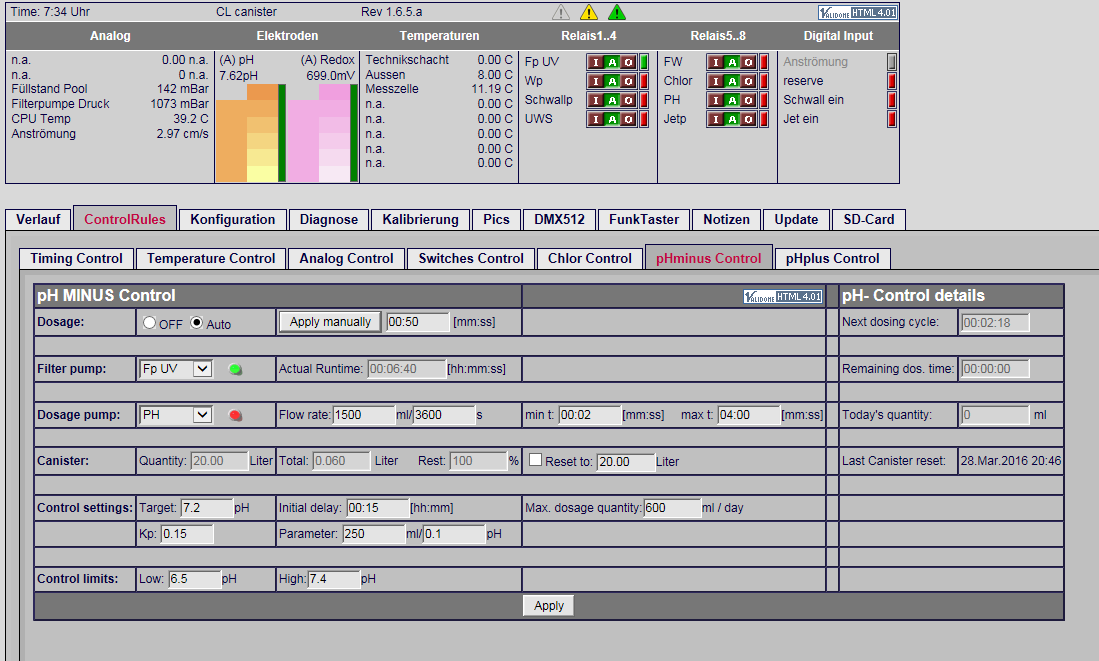Open the Timing Control sub-tab
This screenshot has height=661, width=1099.
76,259
